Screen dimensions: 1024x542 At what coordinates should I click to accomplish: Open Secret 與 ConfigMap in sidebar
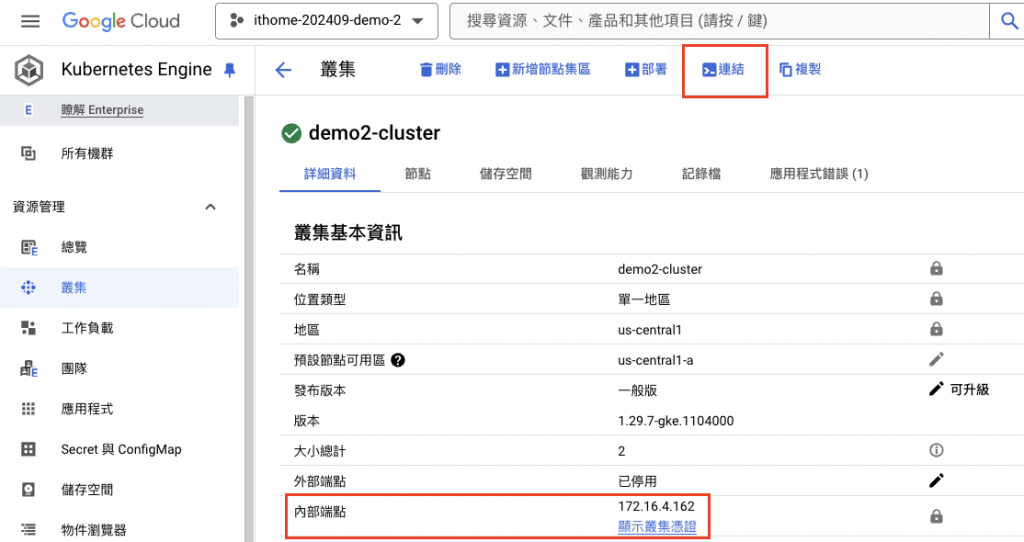121,449
